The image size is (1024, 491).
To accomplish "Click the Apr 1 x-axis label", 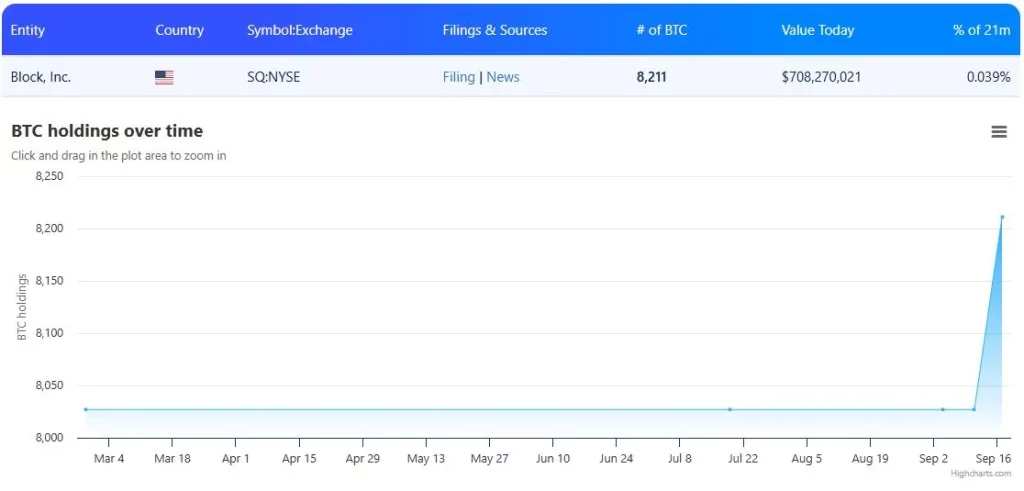I will pyautogui.click(x=236, y=458).
